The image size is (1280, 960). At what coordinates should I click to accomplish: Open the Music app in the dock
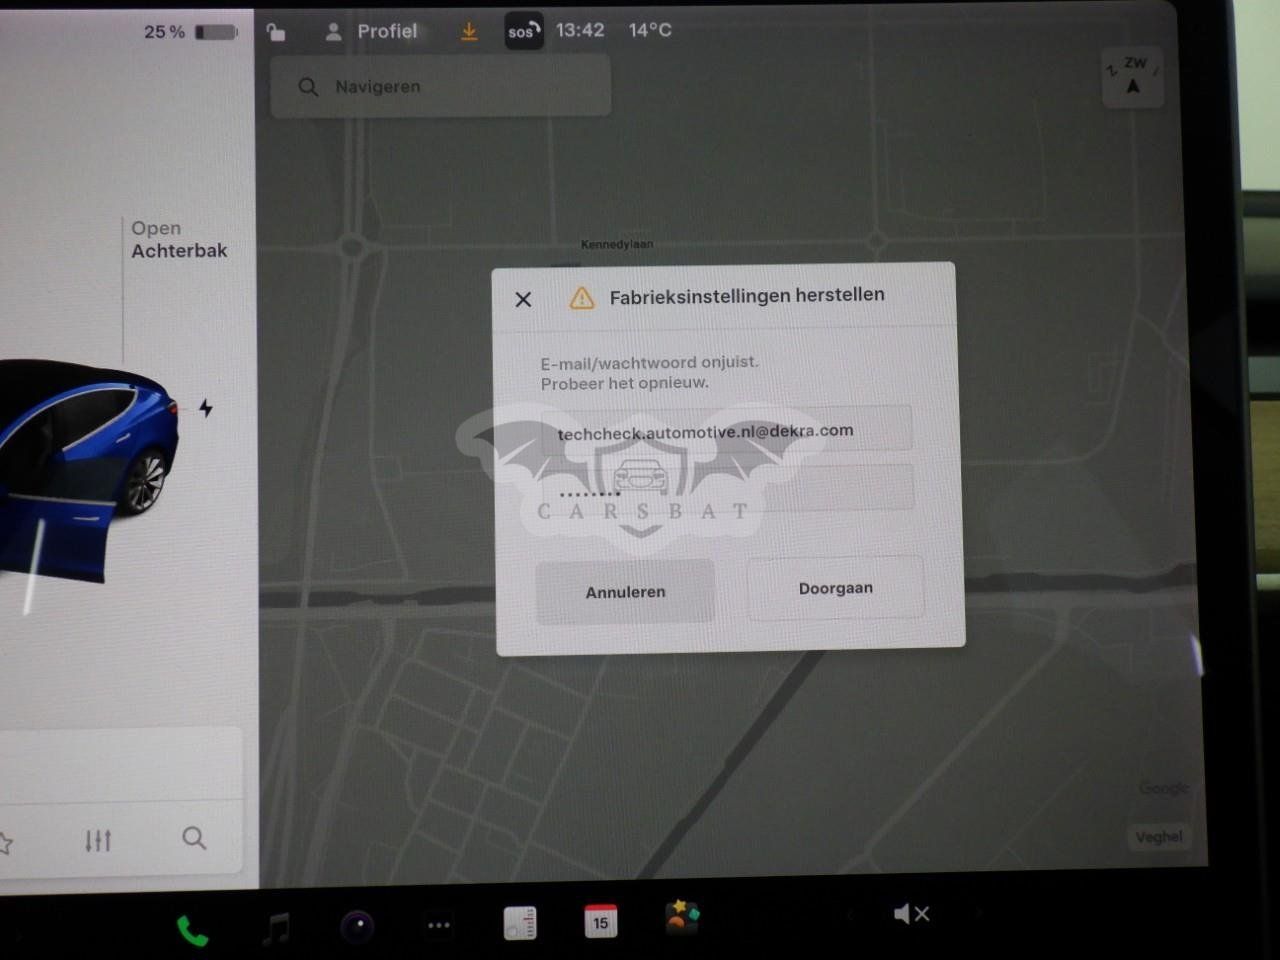pyautogui.click(x=276, y=929)
